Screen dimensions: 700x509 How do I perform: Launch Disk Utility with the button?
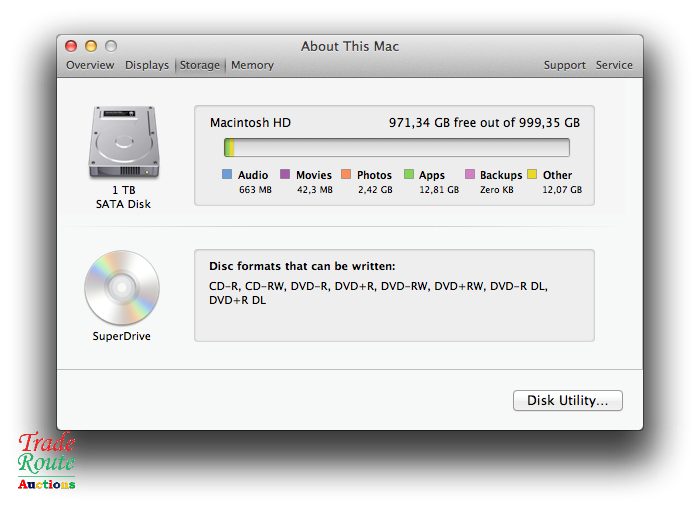568,401
